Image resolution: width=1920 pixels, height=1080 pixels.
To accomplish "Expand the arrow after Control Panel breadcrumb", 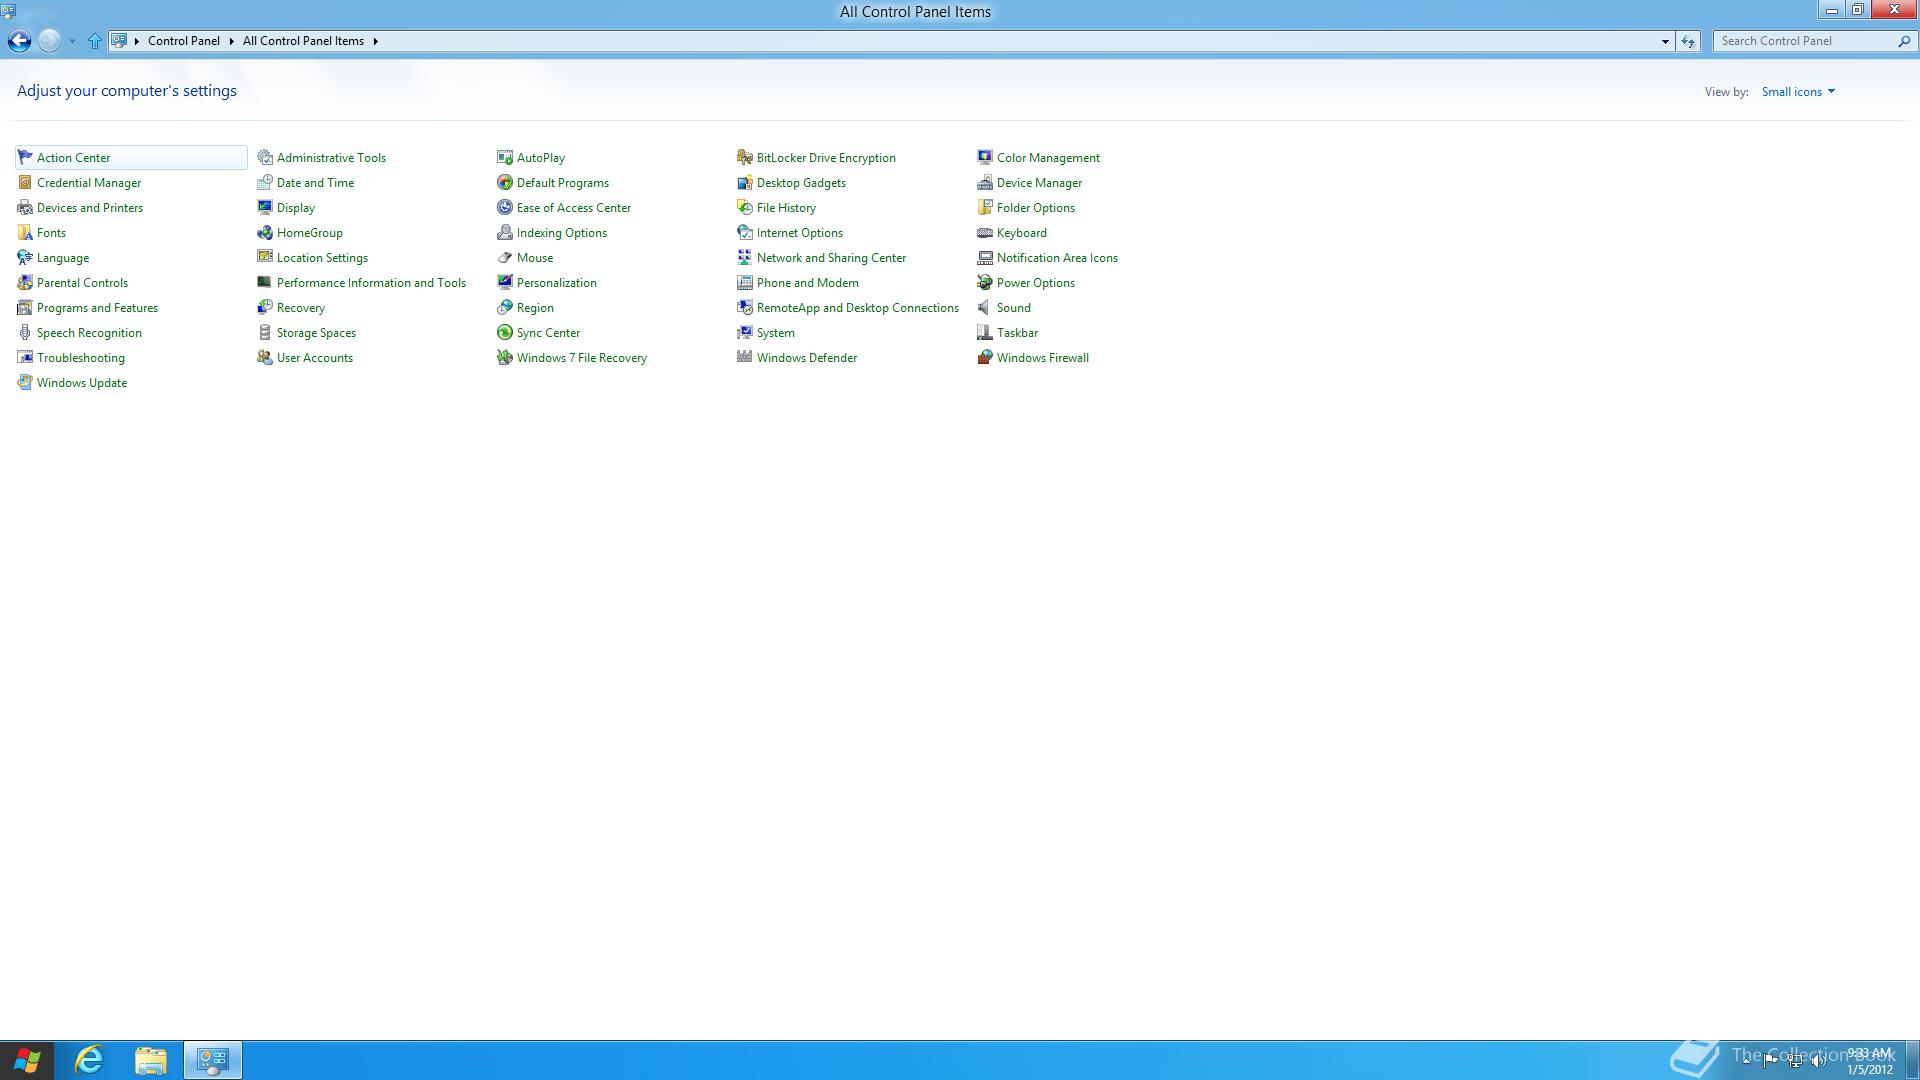I will pos(231,41).
